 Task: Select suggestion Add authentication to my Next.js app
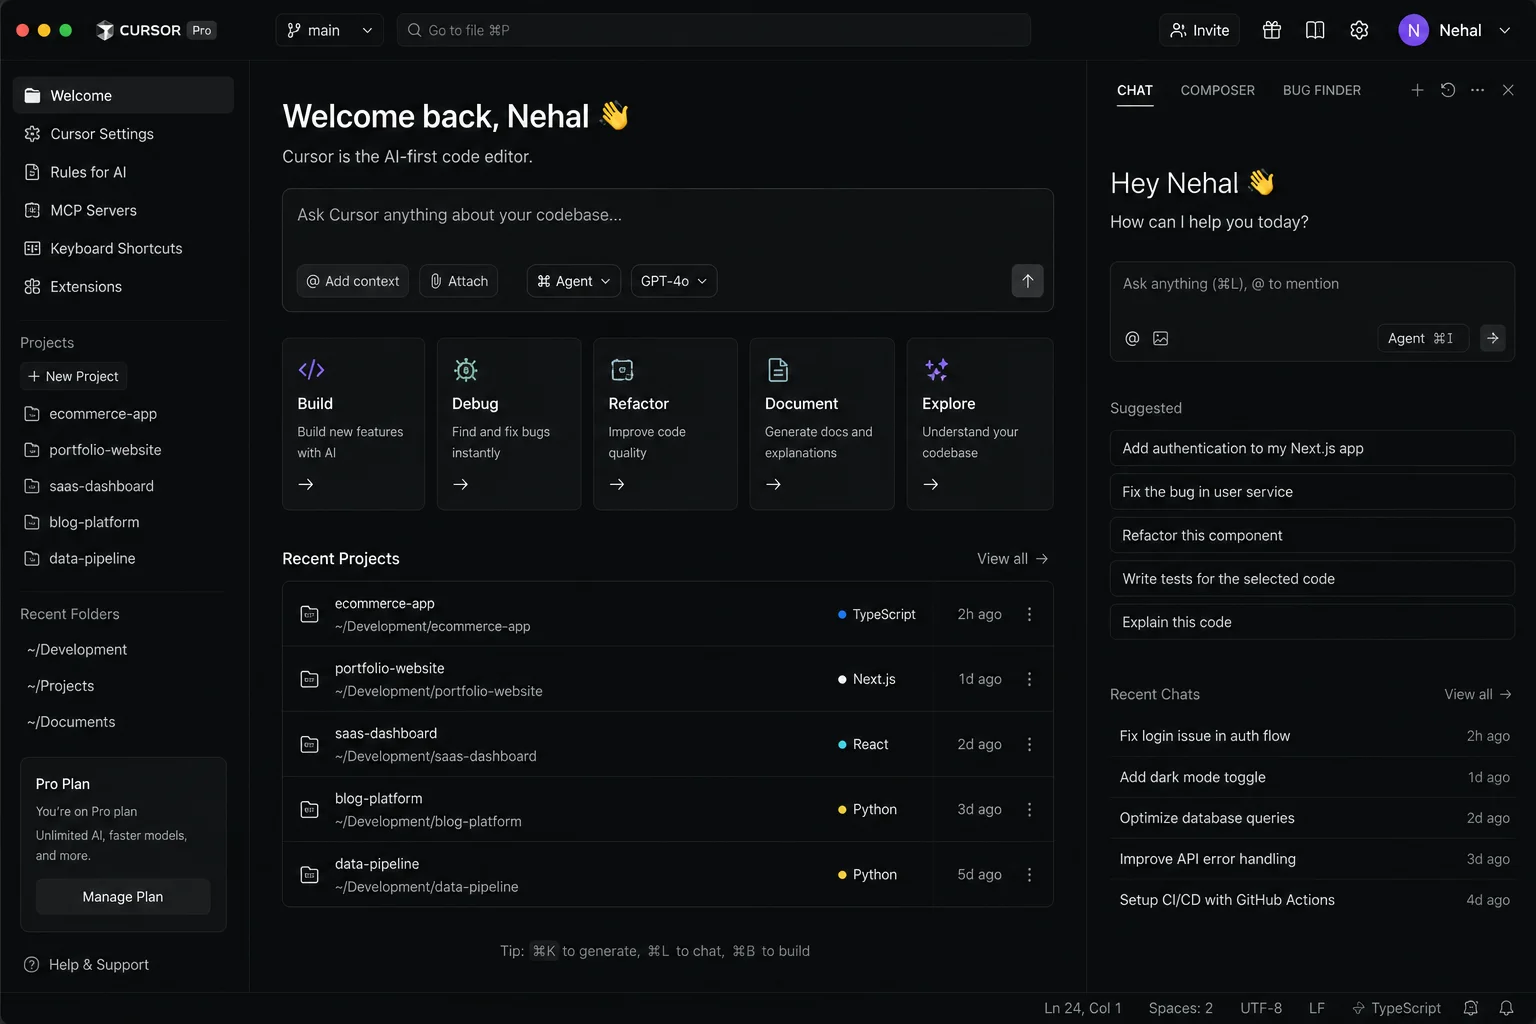pyautogui.click(x=1312, y=448)
